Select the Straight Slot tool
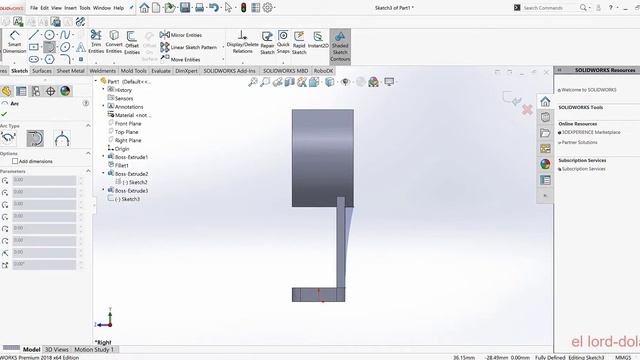640x360 pixels. (34, 60)
